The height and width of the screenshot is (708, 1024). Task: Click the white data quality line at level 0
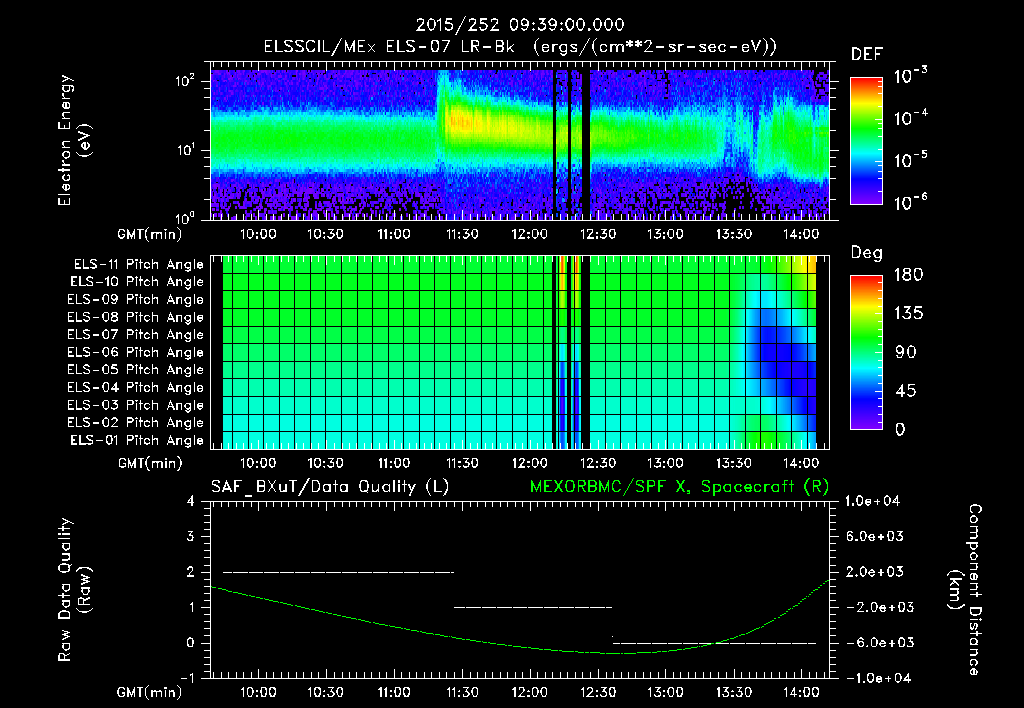tap(714, 643)
